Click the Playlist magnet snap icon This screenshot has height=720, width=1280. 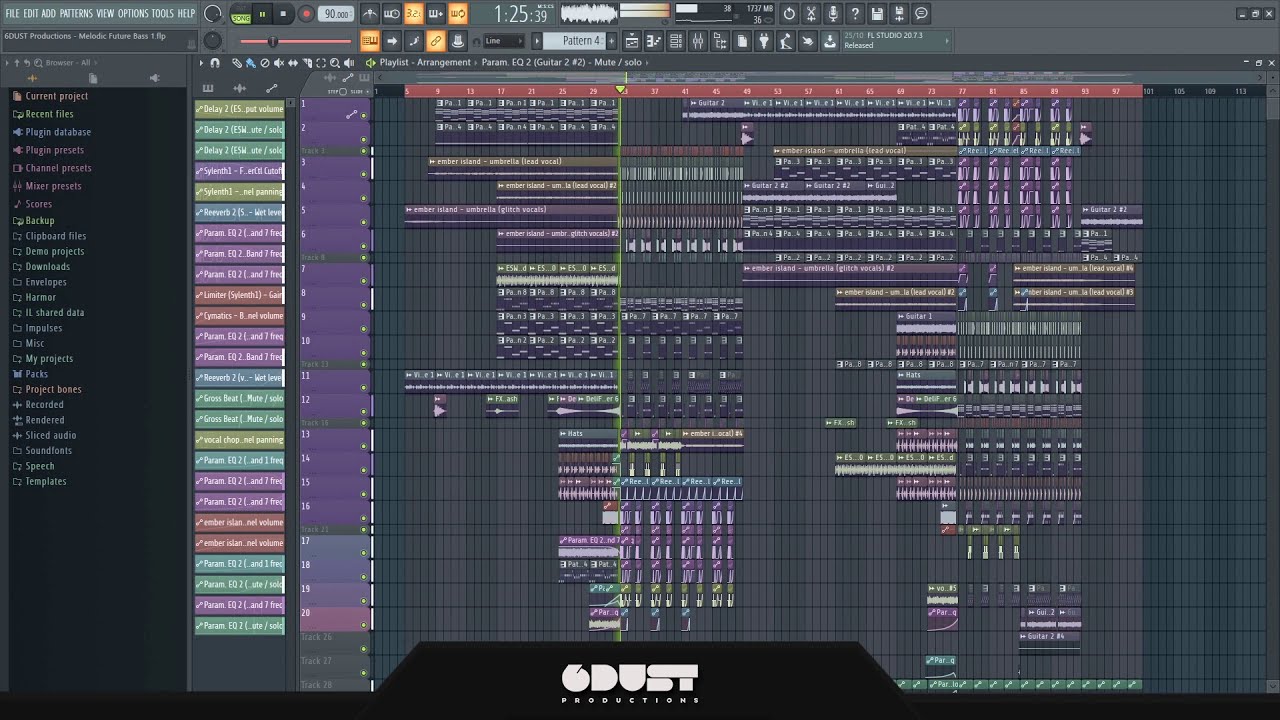tap(215, 62)
